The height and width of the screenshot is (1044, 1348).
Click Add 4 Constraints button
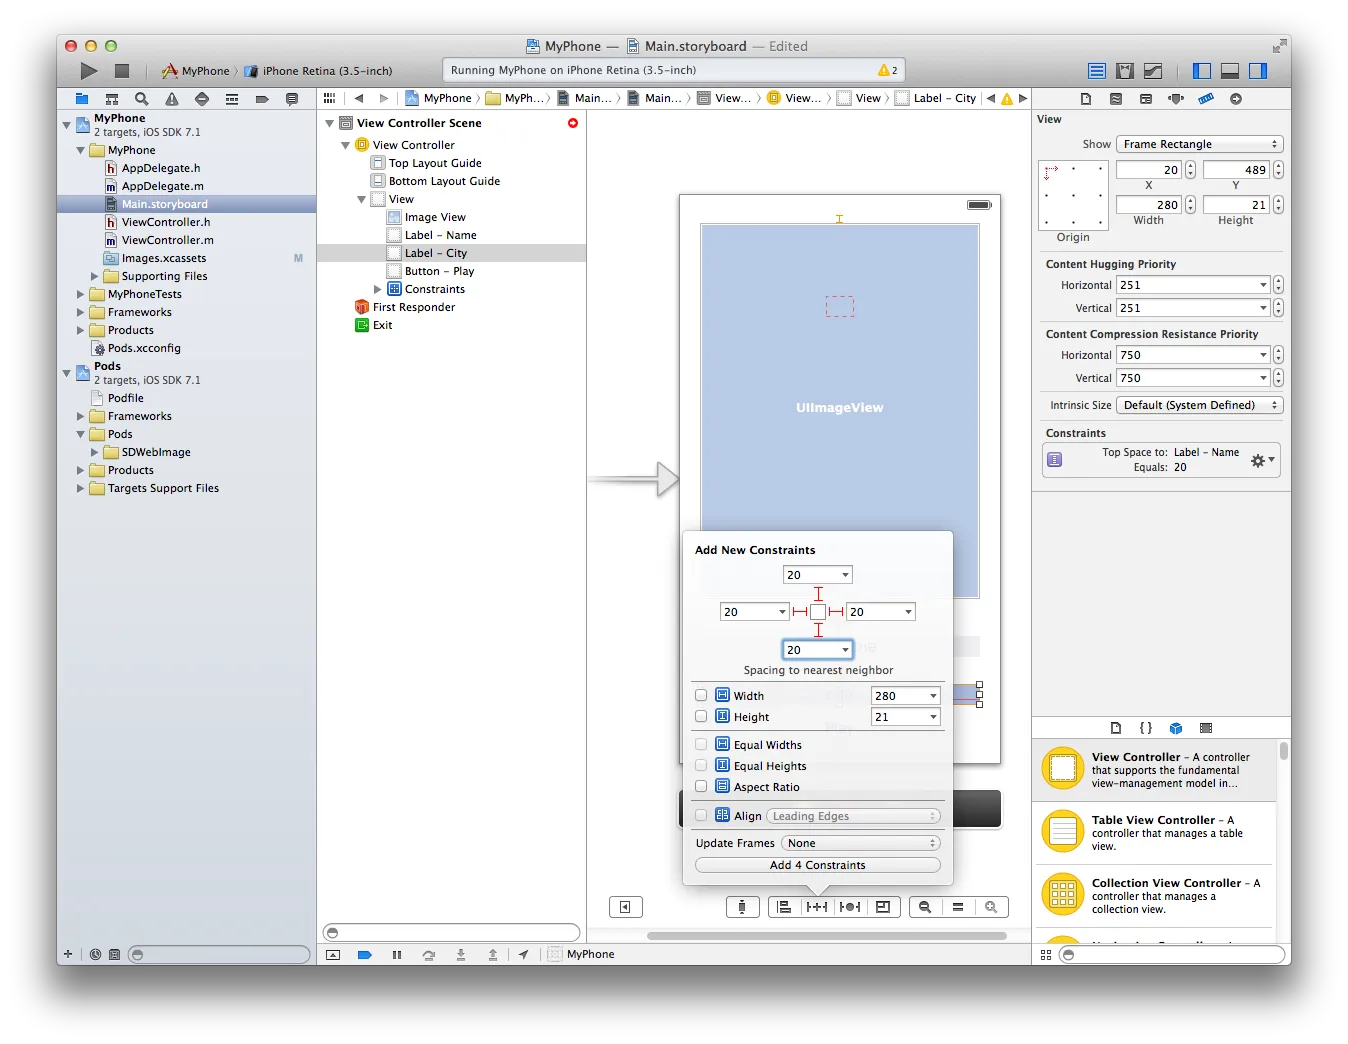pos(817,865)
